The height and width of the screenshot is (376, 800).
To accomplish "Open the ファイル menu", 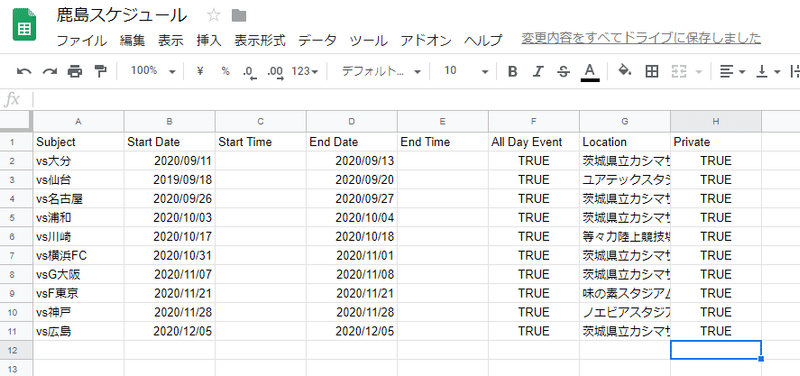I will (82, 40).
